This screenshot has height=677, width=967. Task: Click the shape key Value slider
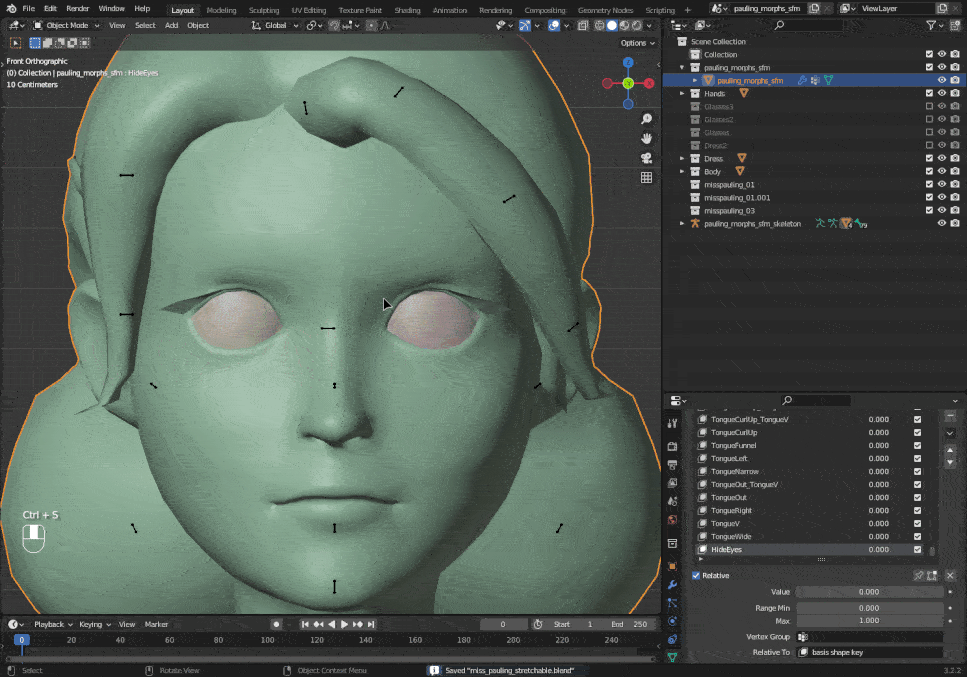tap(868, 592)
